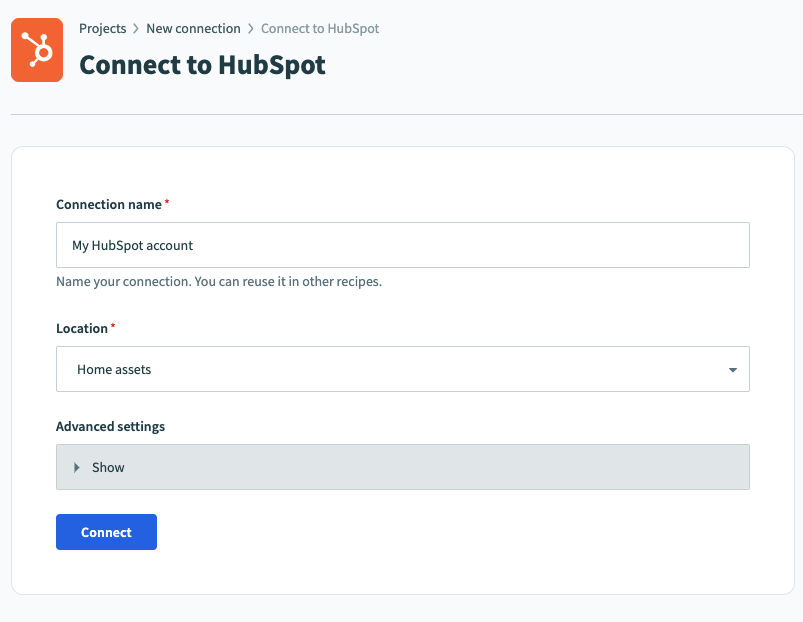Screen dimensions: 803x622
Task: Click the Location label
Action: pyautogui.click(x=82, y=328)
